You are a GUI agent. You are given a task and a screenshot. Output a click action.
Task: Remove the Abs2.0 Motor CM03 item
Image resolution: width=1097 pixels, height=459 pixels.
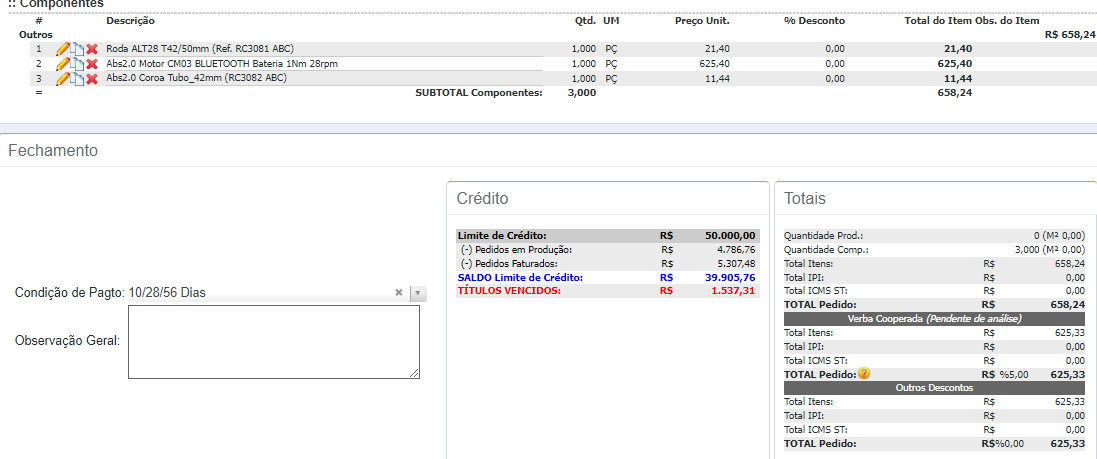(x=92, y=64)
